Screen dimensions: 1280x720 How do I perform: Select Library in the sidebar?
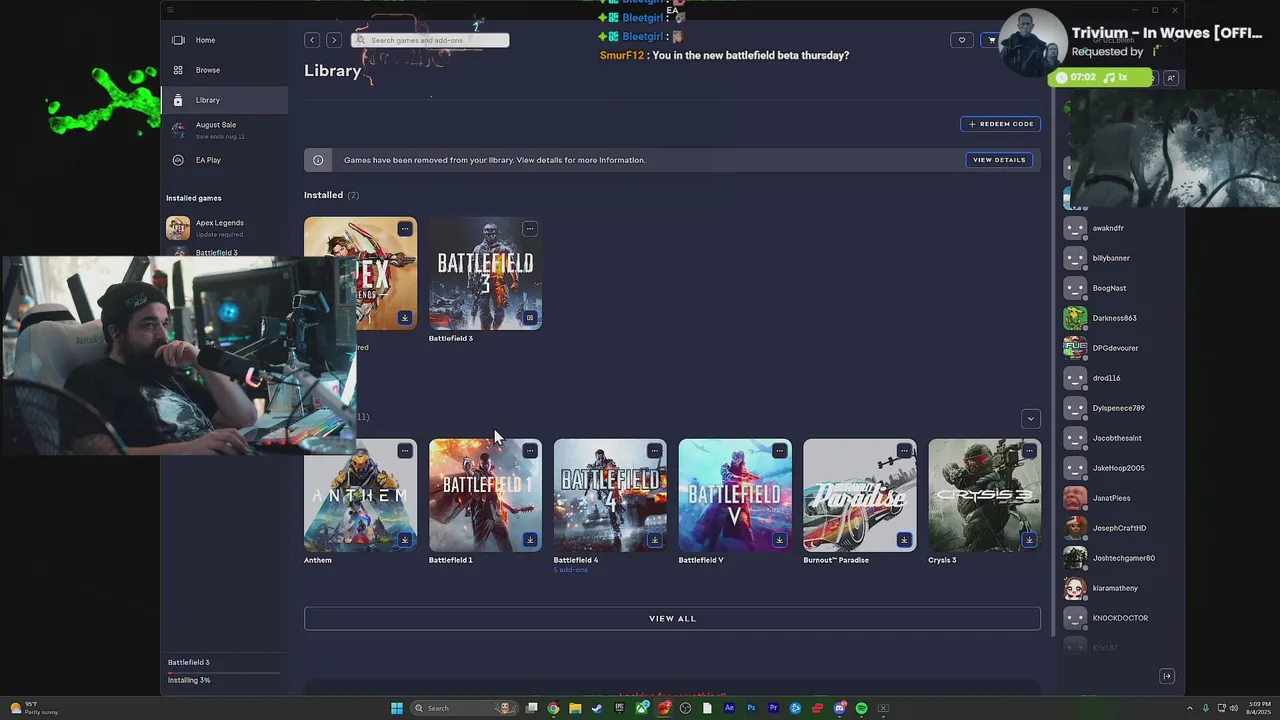pos(224,100)
